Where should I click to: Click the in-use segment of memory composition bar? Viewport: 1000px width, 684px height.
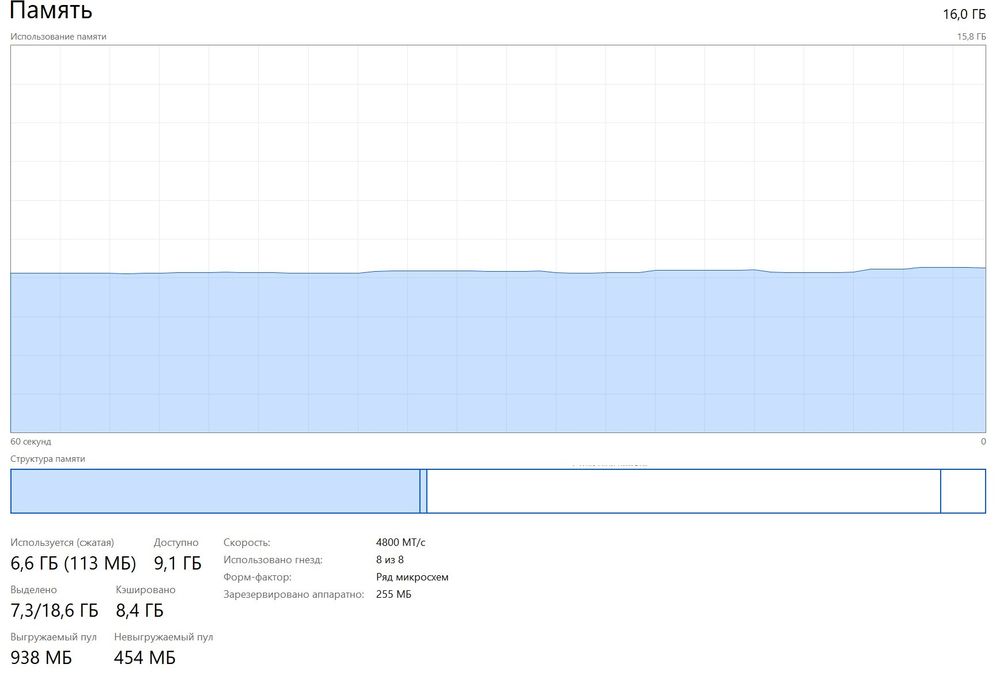(x=215, y=491)
